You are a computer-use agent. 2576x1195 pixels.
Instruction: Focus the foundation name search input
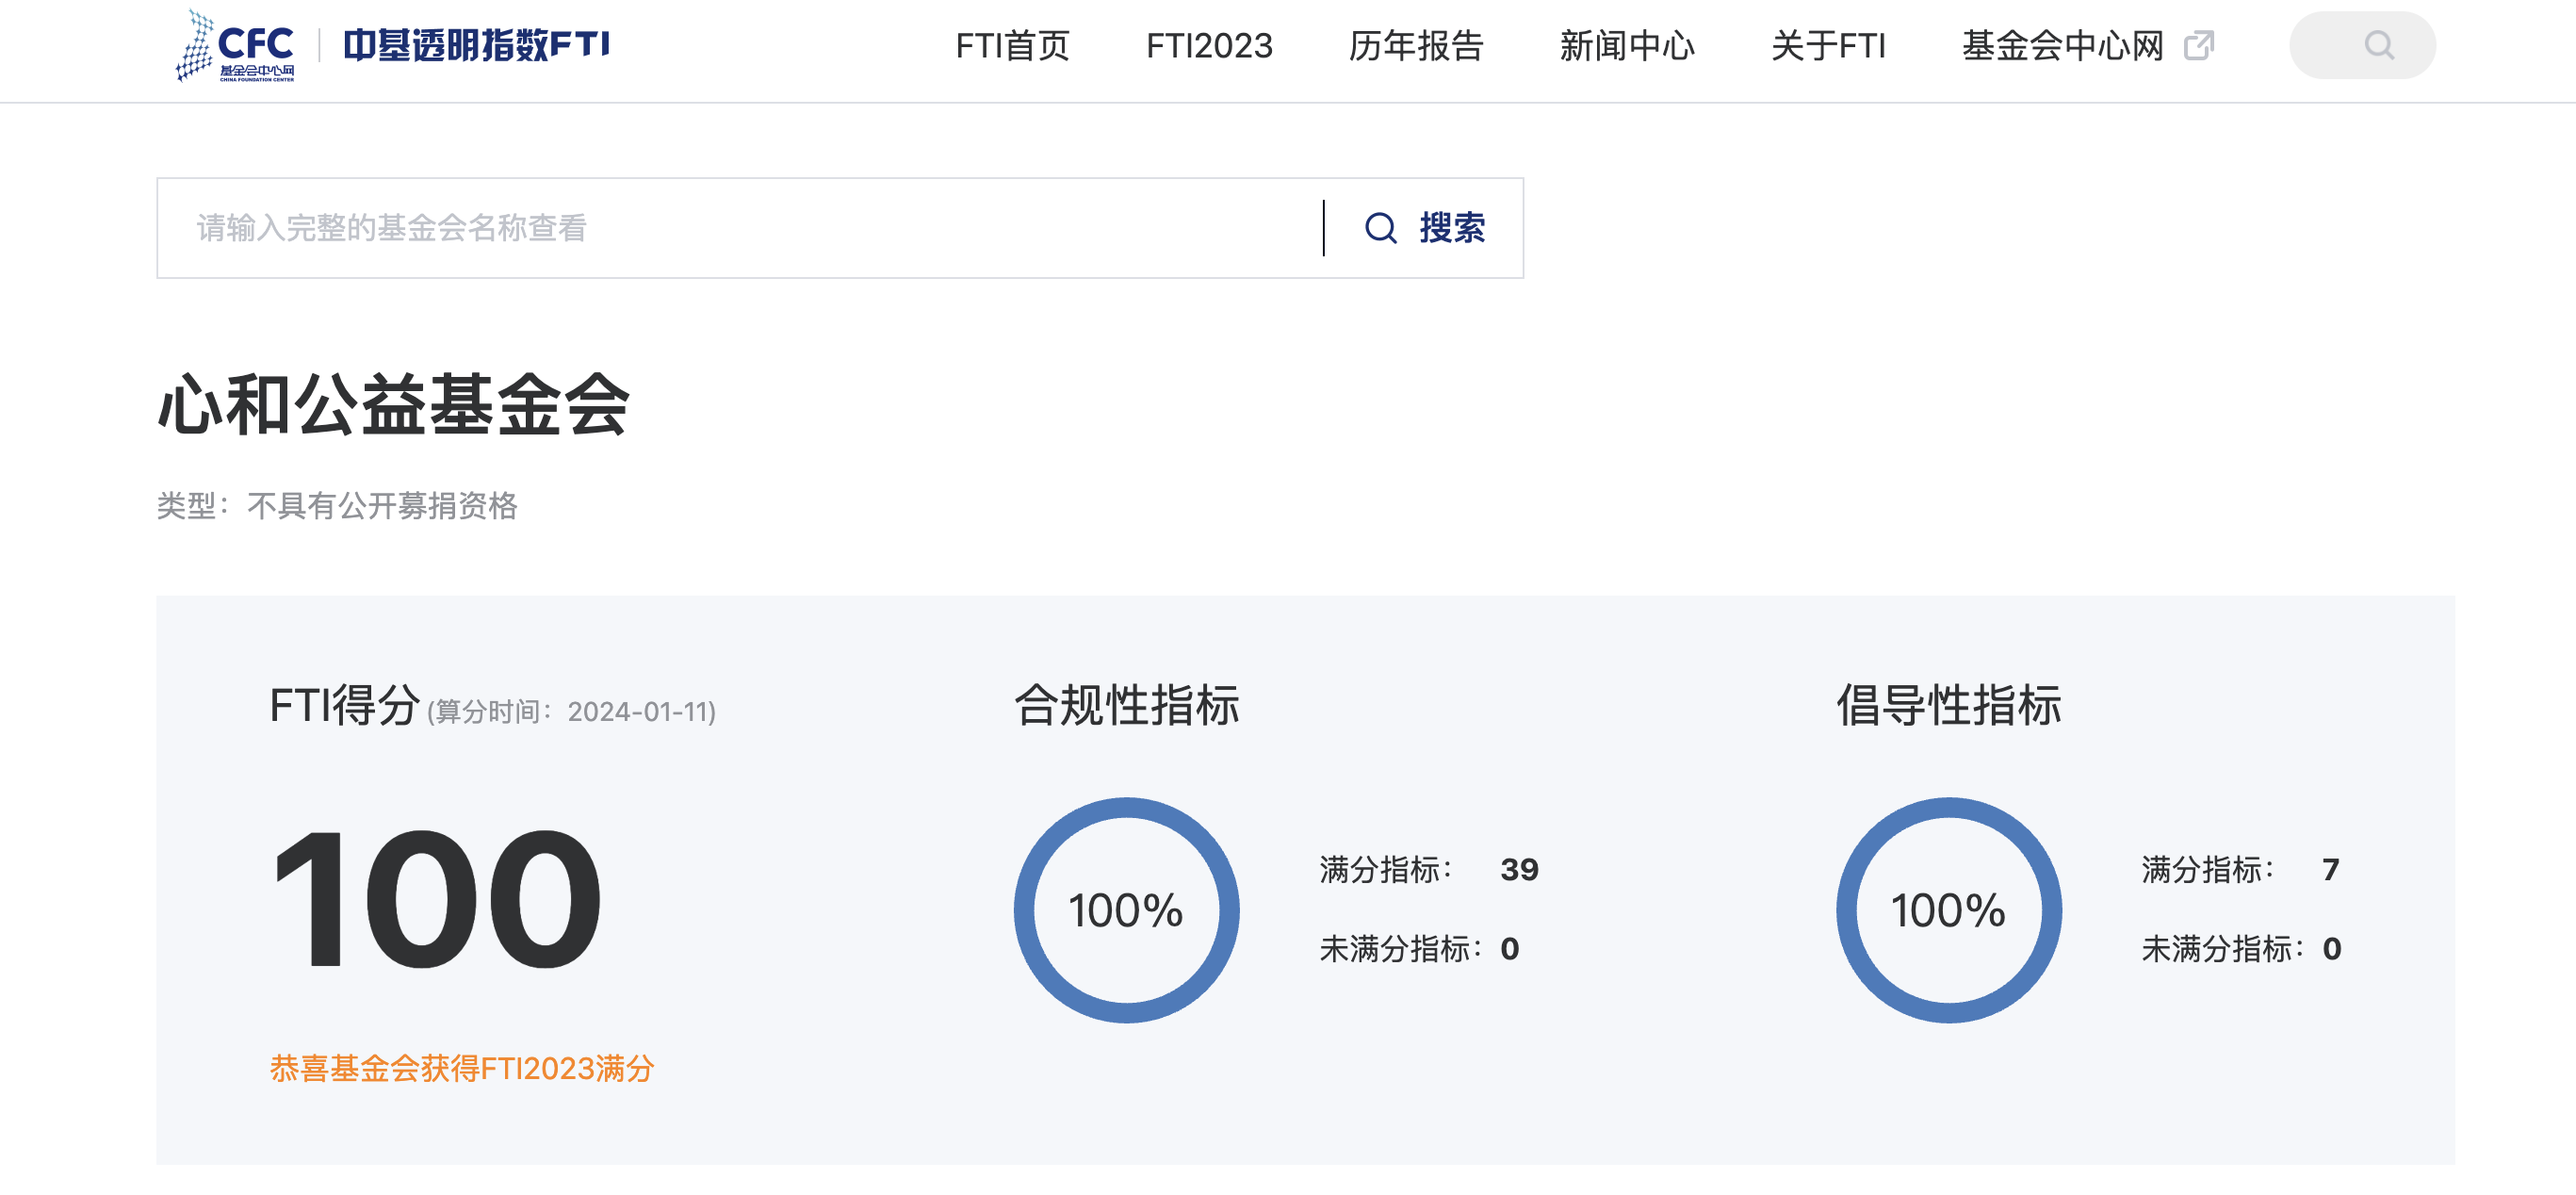click(740, 228)
